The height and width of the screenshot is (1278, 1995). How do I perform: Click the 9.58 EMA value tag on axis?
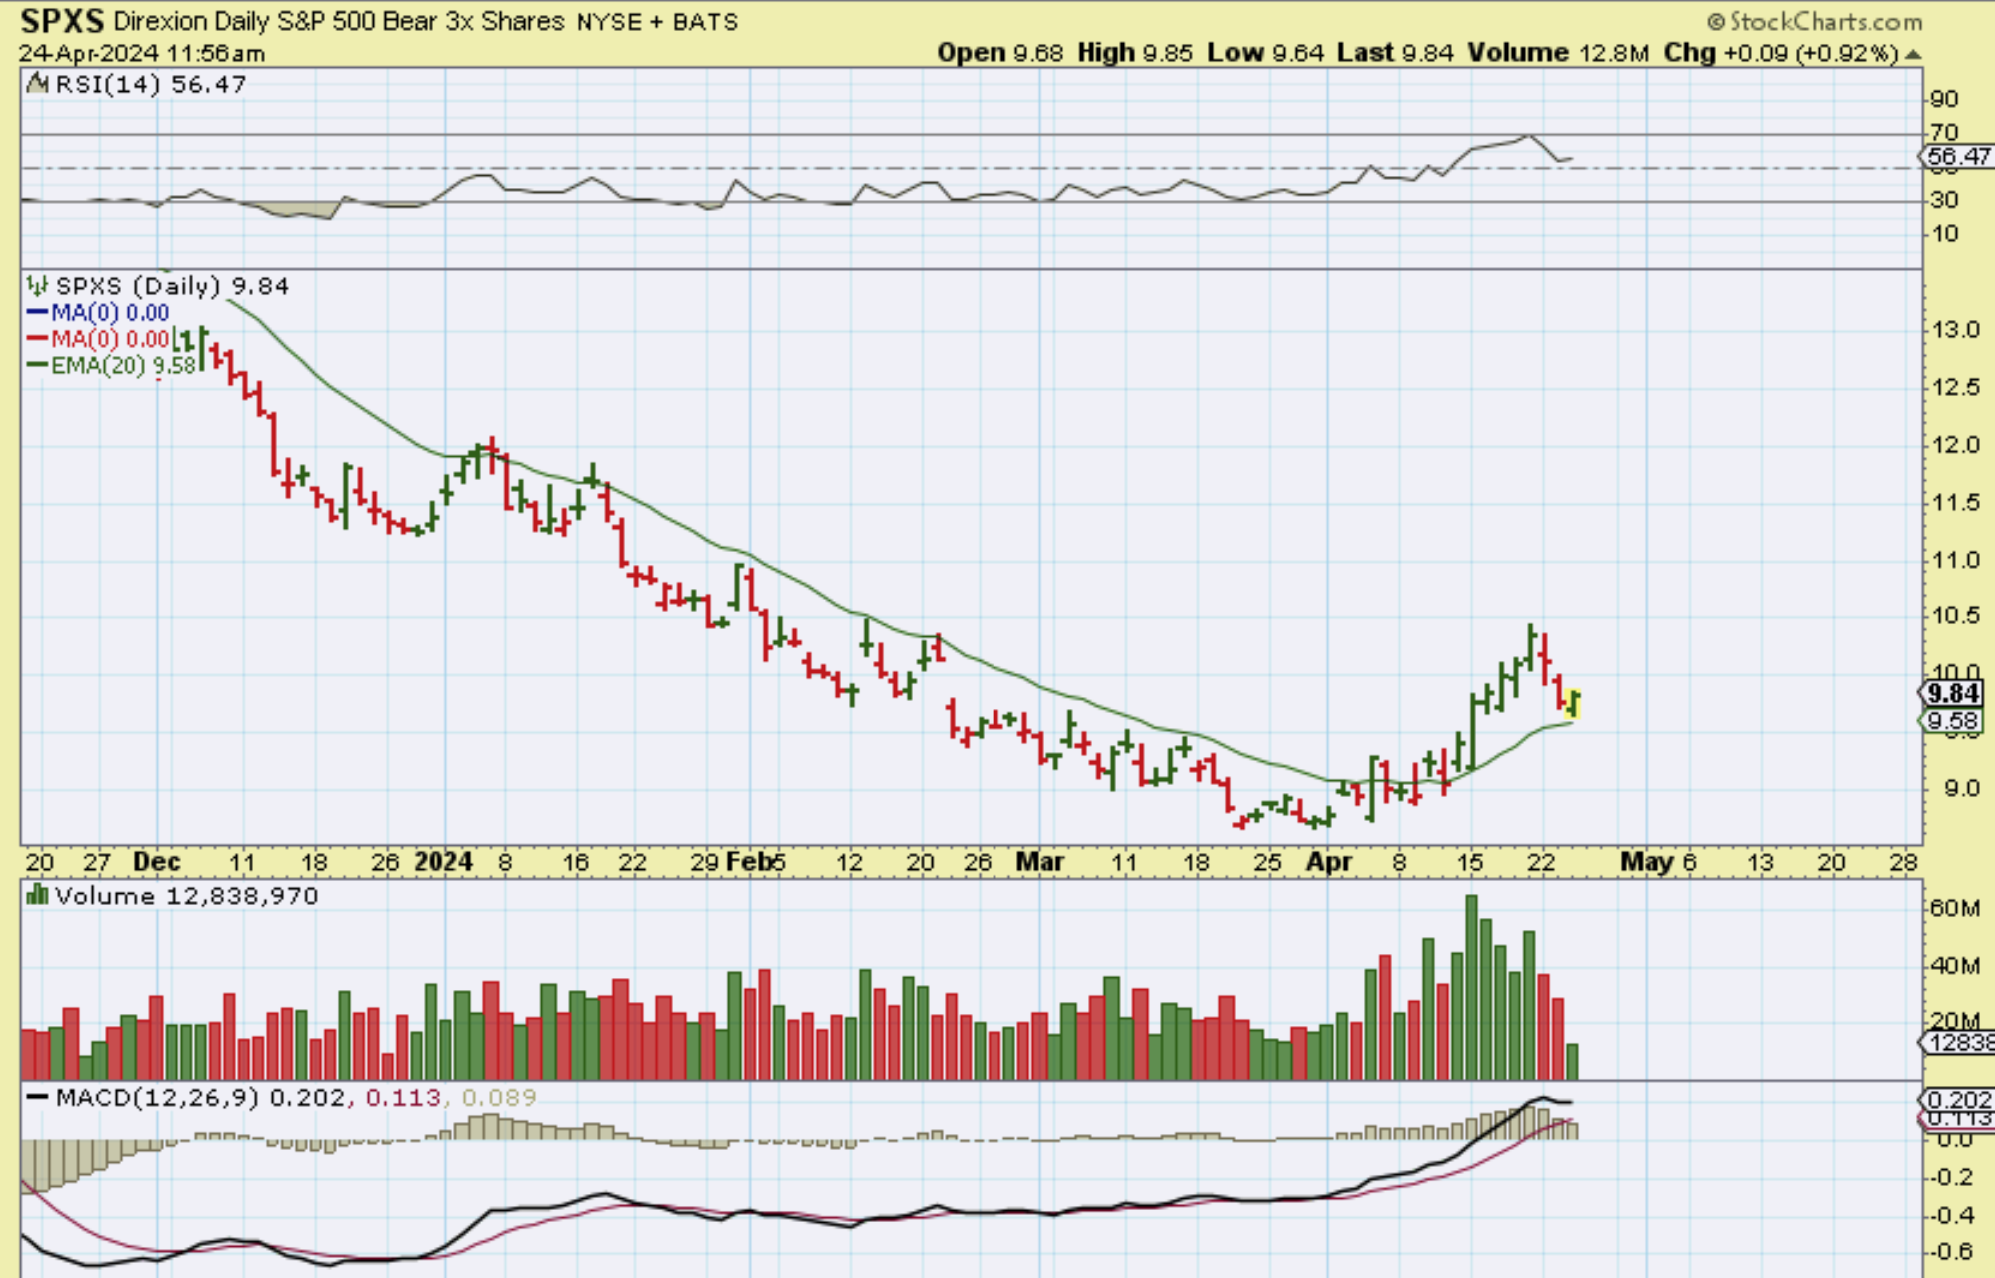1953,721
